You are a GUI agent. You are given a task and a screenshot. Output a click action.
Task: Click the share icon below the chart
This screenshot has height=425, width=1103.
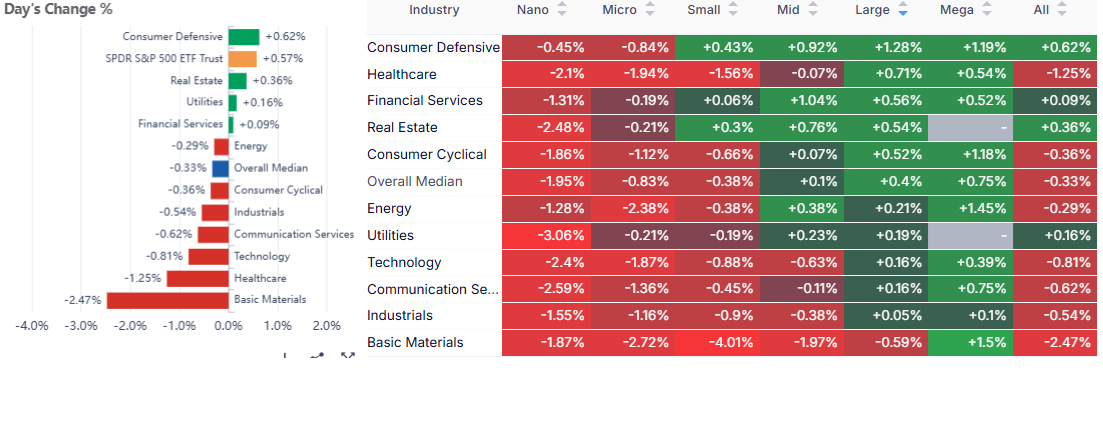[317, 357]
